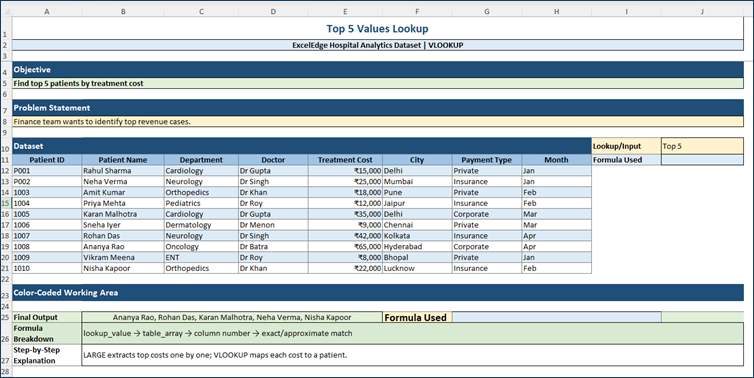Click the ₹65,000 treatment cost cell
Viewport: 754px width, 378px height.
(345, 247)
